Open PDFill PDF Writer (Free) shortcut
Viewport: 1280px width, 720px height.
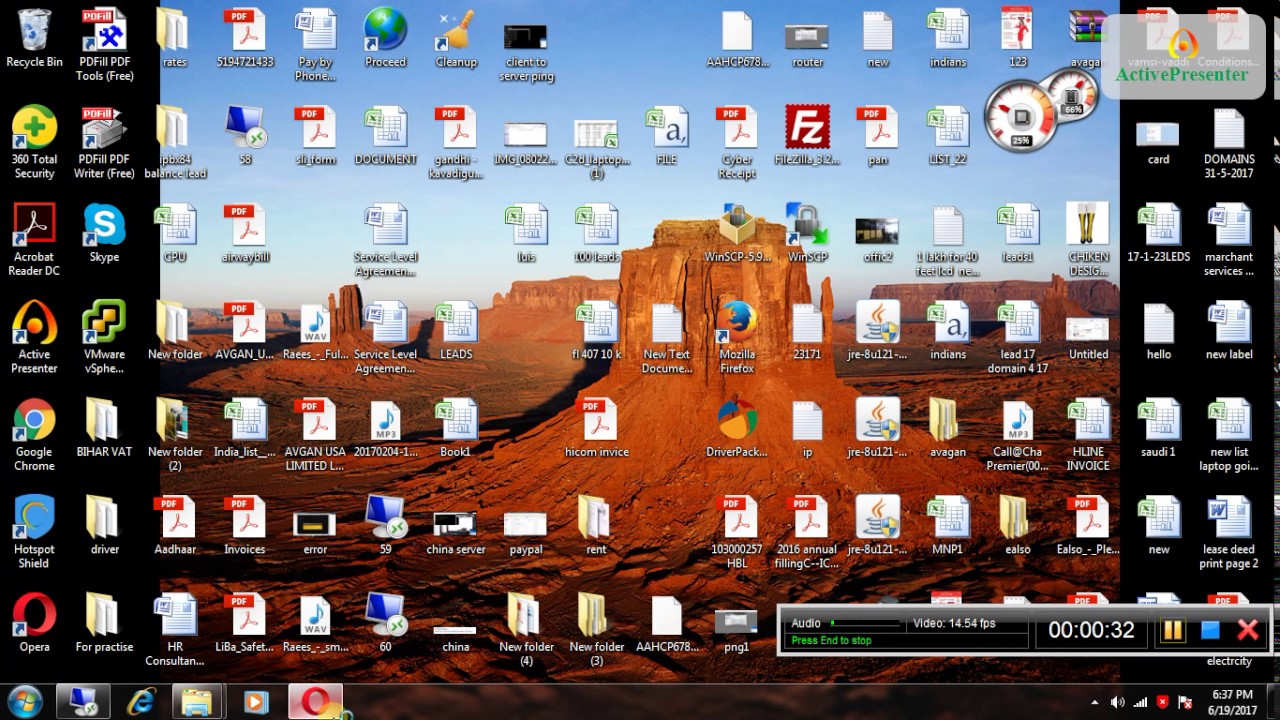point(105,143)
